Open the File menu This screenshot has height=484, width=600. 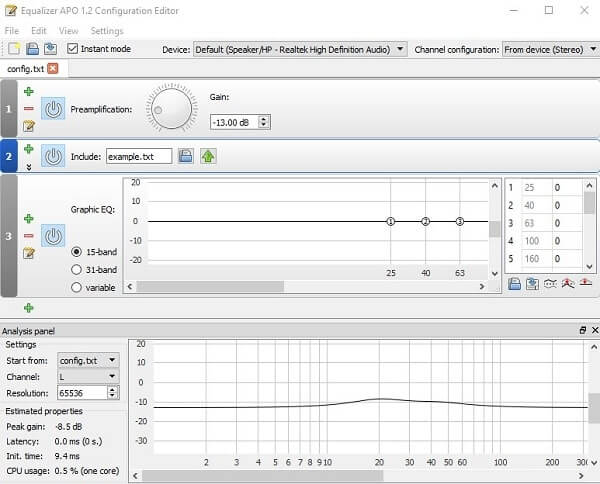coord(11,31)
